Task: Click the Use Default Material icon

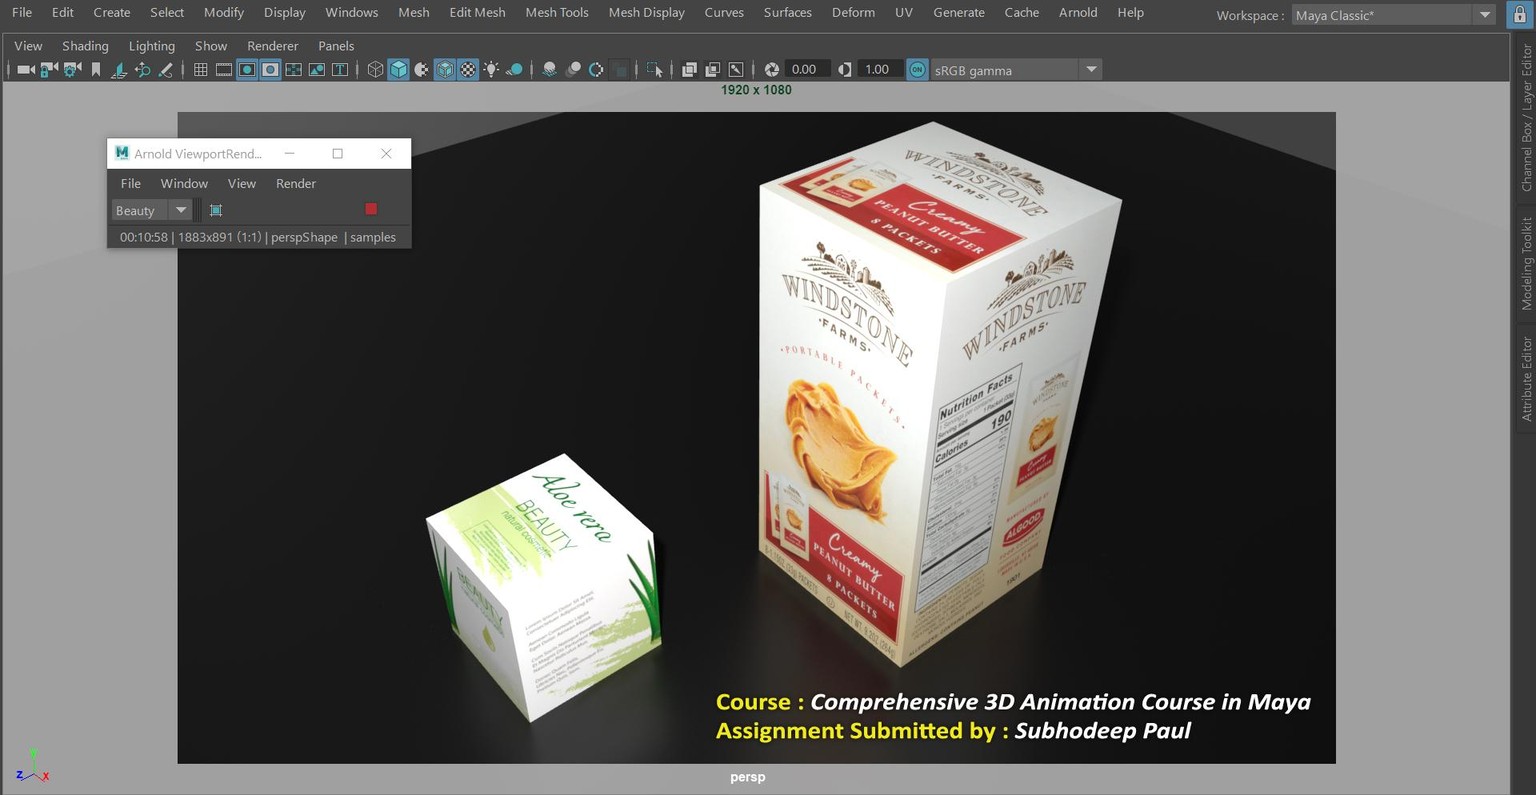Action: 422,69
